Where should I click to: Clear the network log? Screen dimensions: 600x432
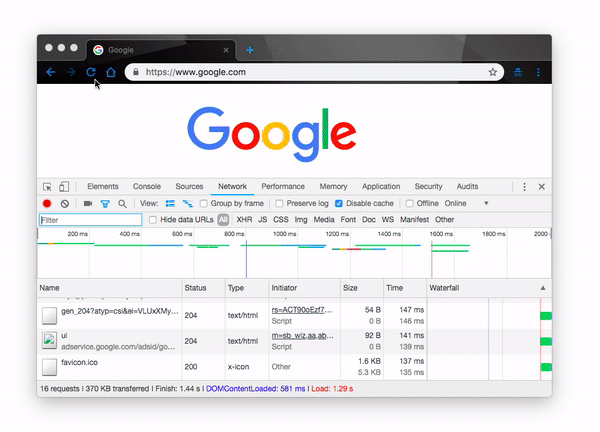[65, 204]
